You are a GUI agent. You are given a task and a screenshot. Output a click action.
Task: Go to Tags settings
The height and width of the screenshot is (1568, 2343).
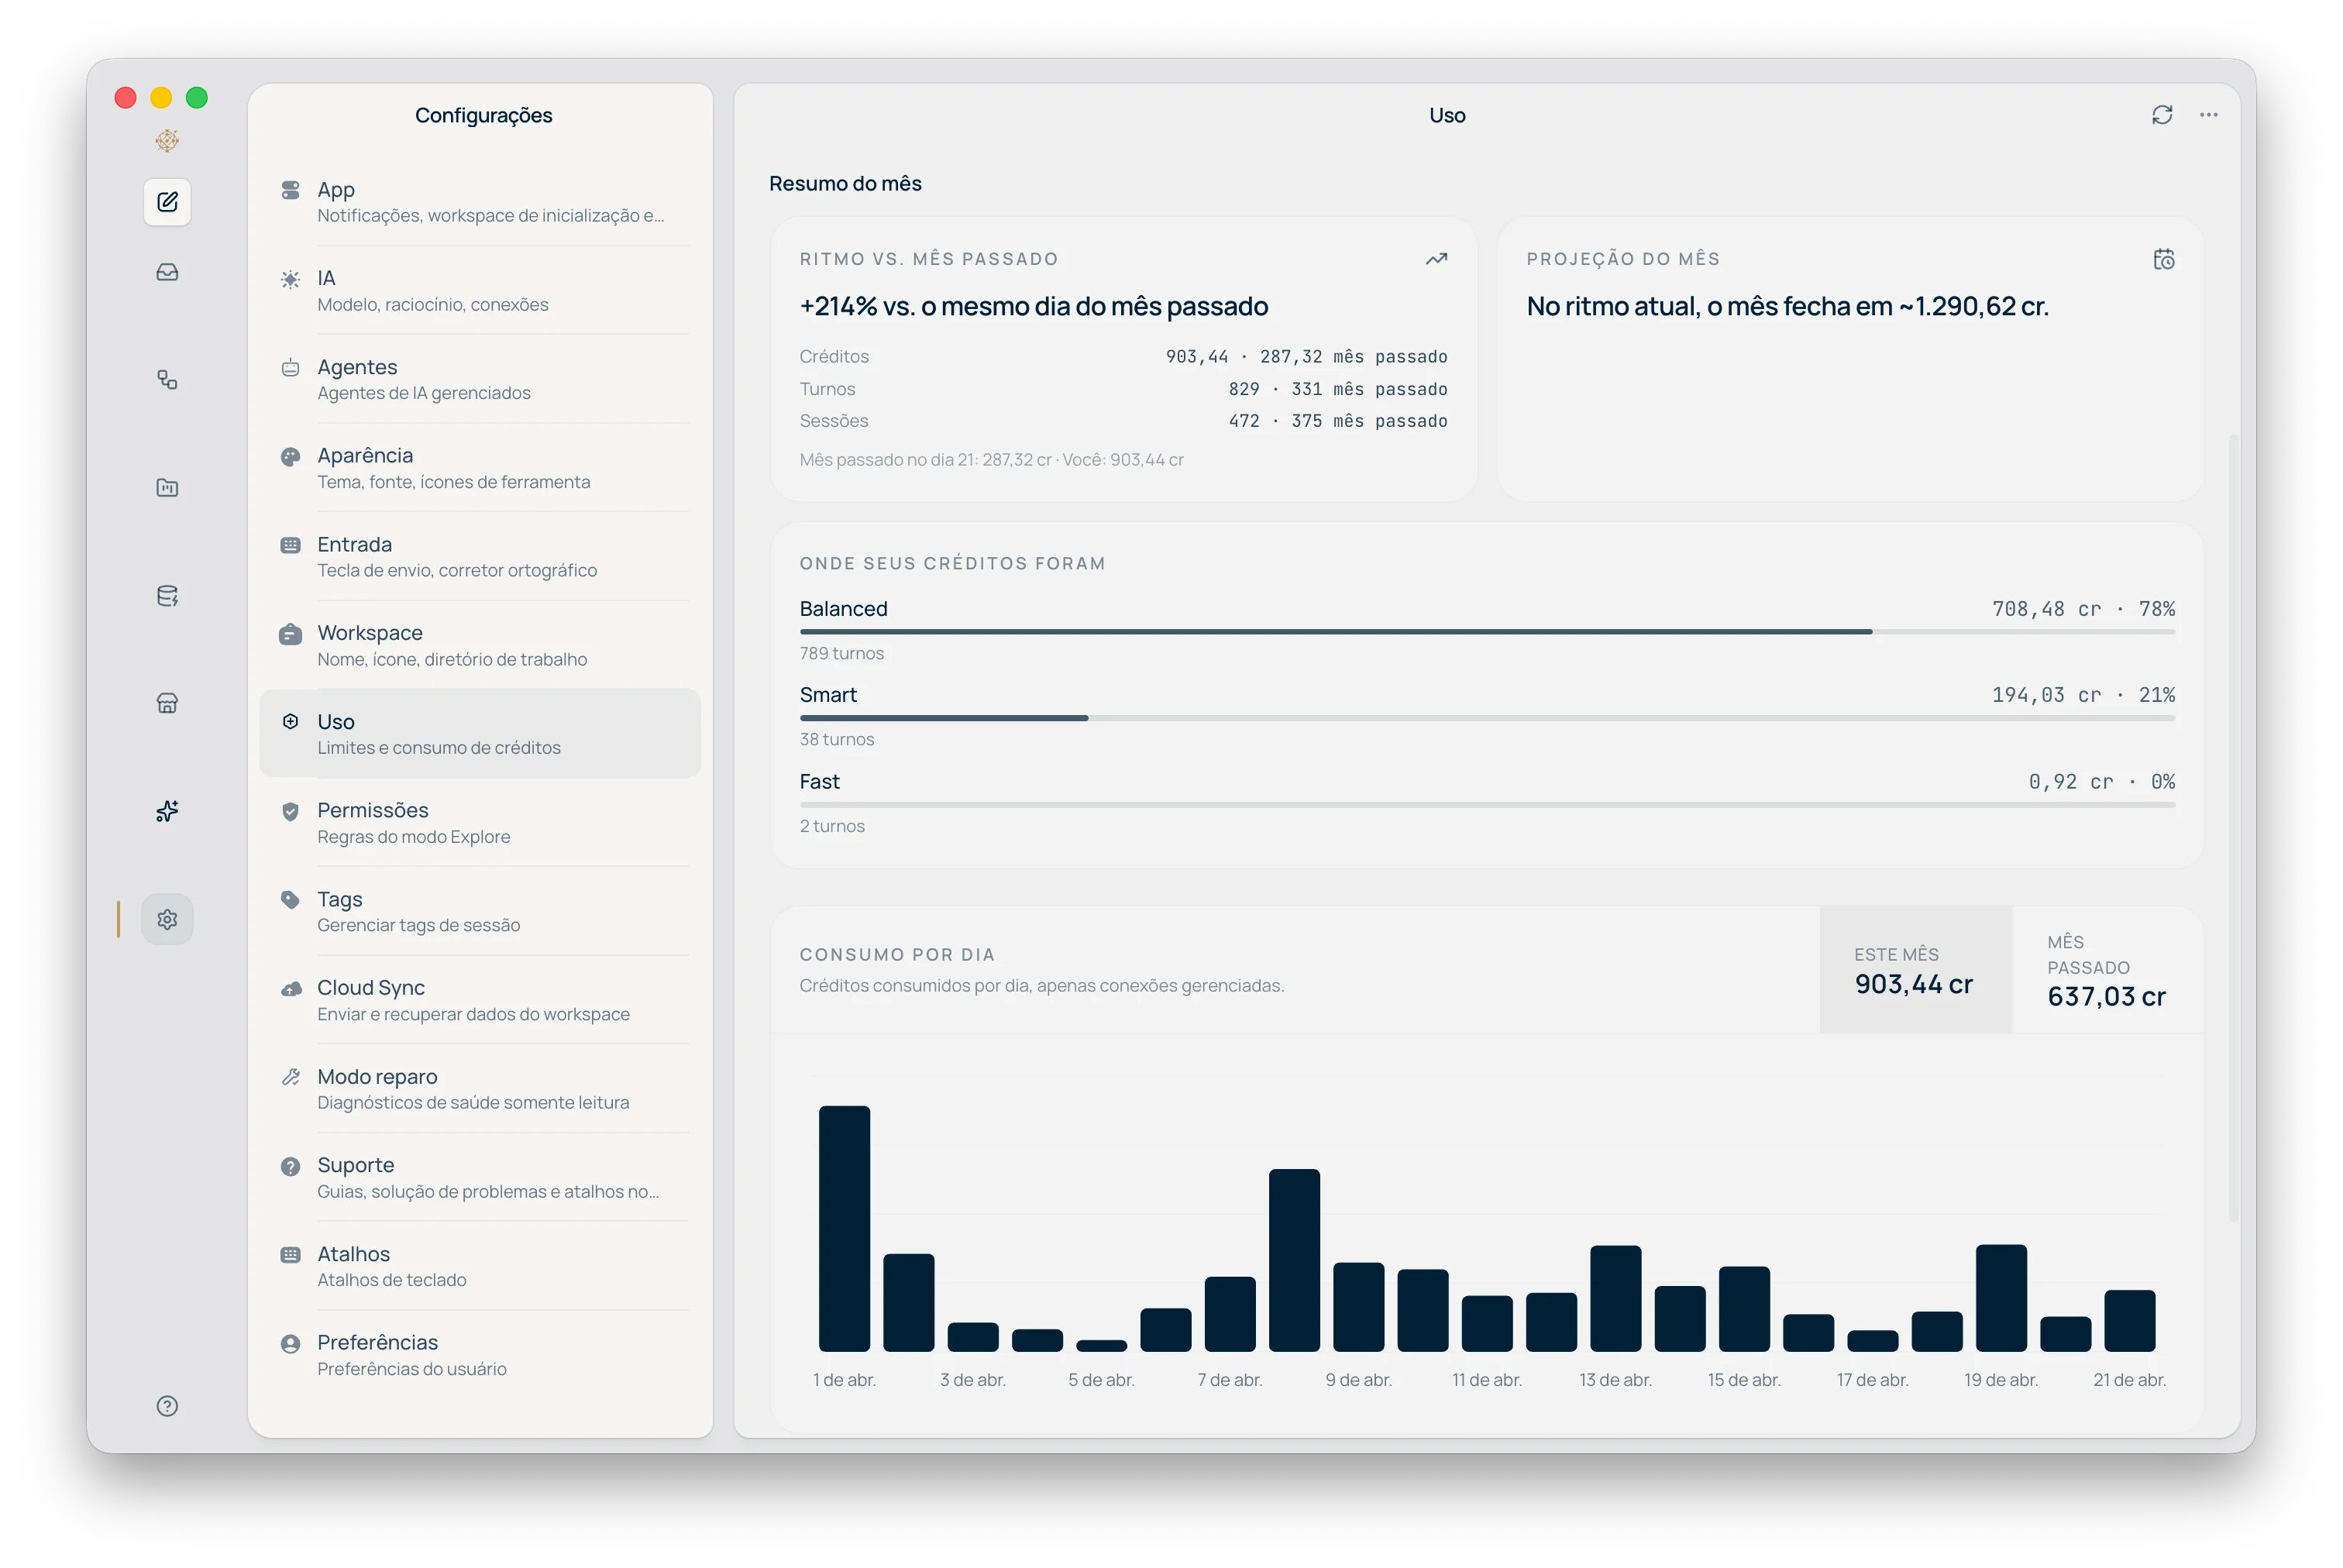pyautogui.click(x=480, y=911)
